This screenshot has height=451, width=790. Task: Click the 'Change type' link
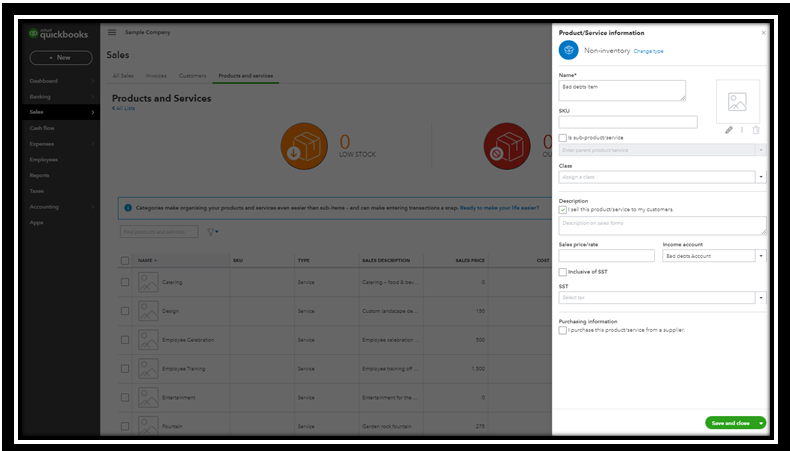point(648,51)
